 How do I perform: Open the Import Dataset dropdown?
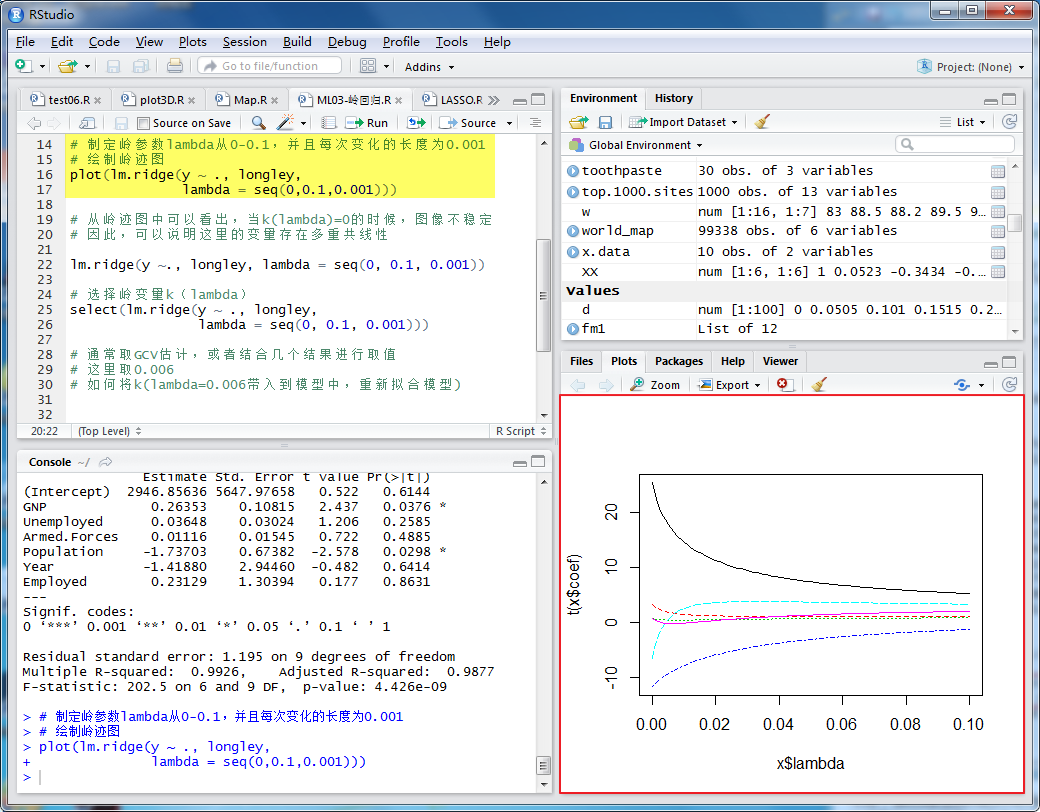tap(683, 122)
